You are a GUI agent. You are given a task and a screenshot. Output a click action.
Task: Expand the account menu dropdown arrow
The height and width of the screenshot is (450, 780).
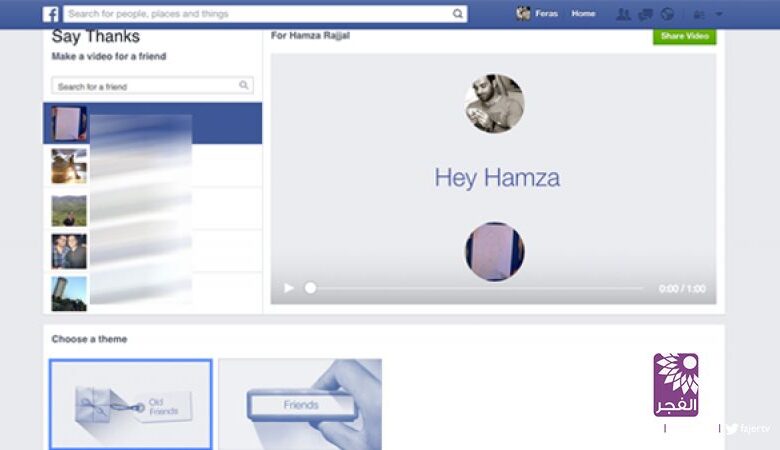[719, 14]
